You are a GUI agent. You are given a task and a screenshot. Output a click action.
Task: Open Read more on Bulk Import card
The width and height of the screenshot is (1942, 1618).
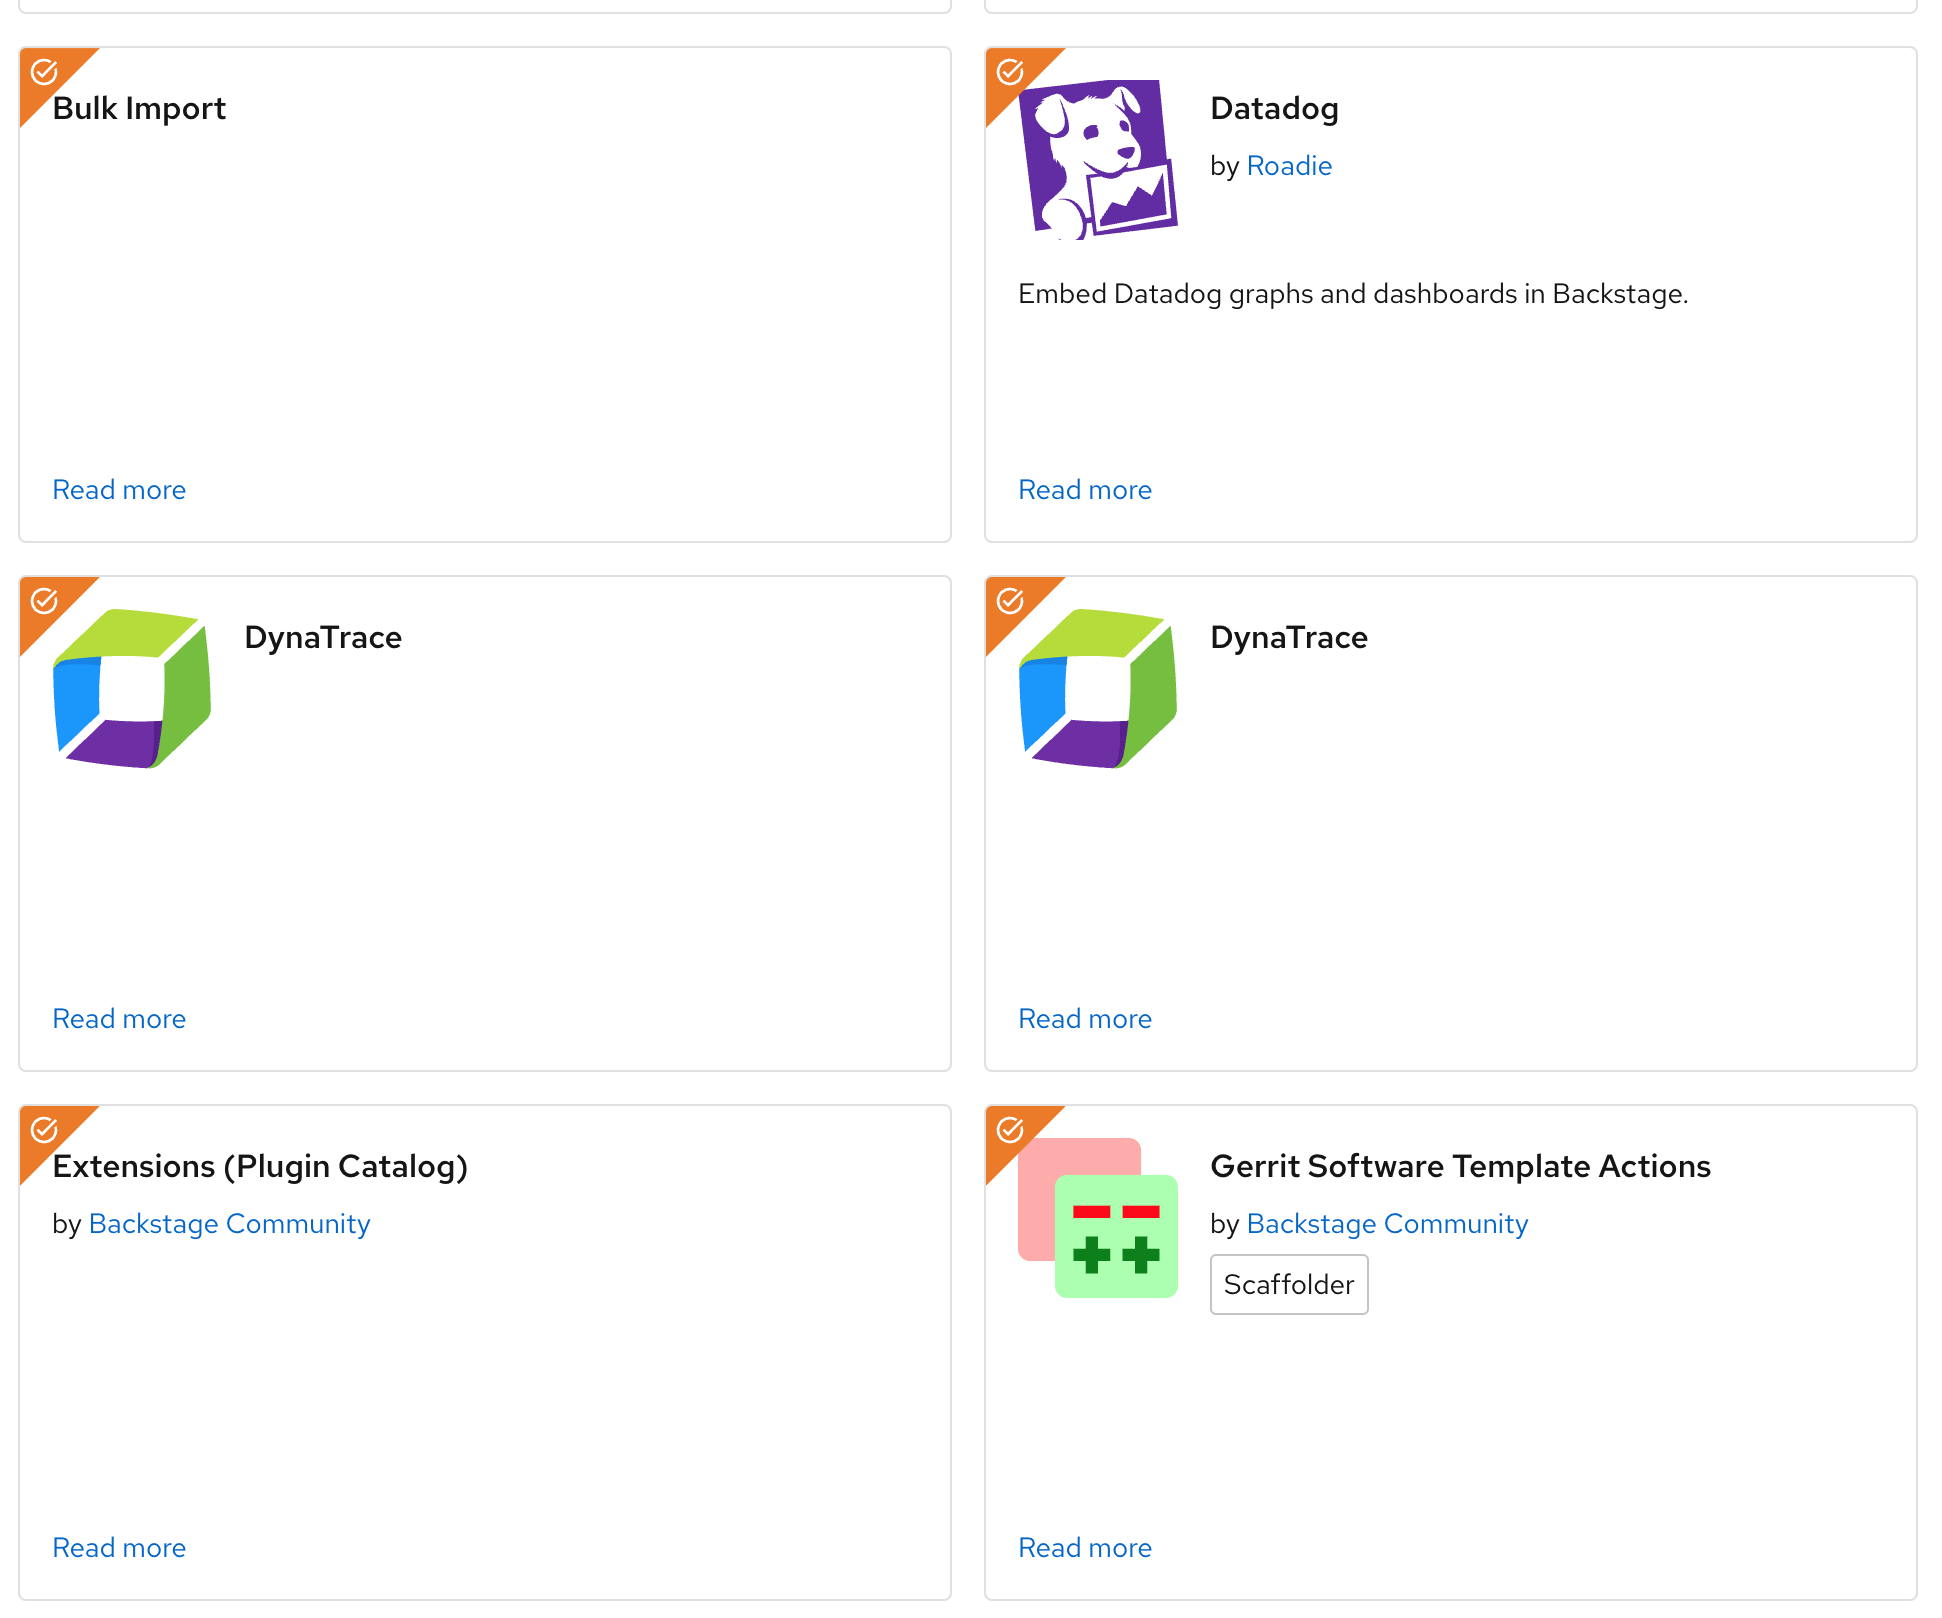[119, 490]
